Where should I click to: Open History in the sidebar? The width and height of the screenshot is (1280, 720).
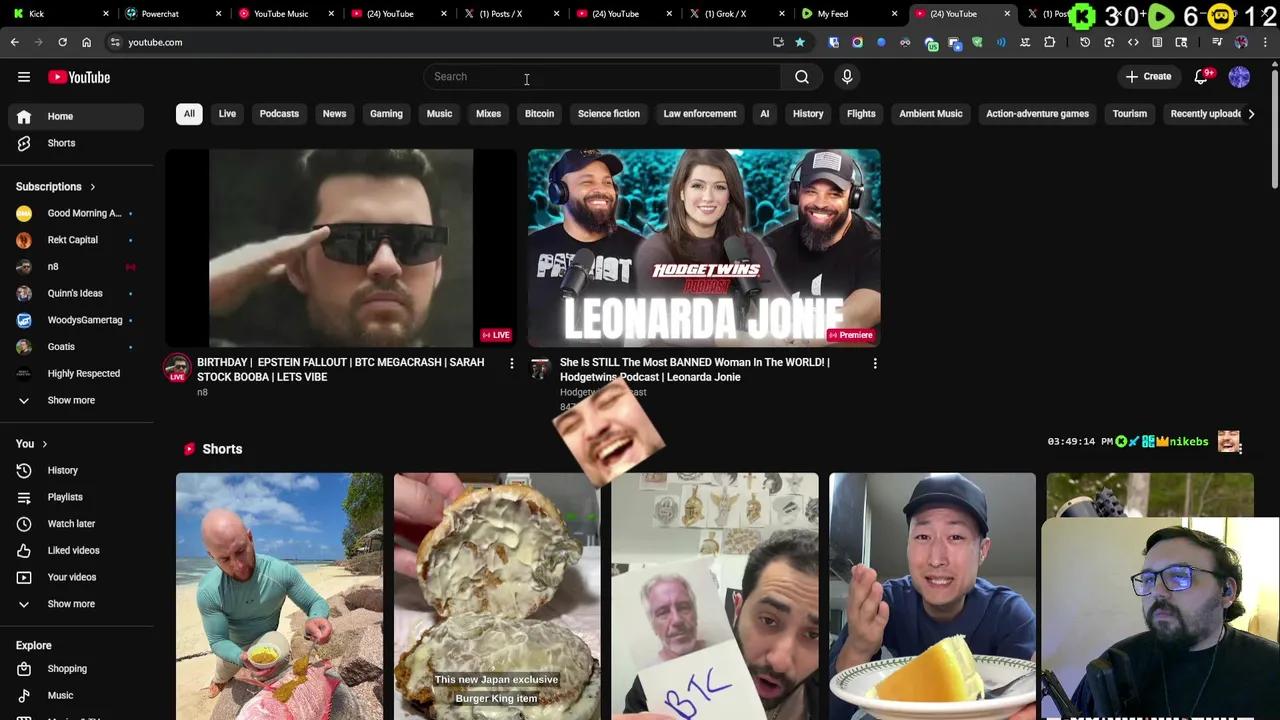pos(76,470)
